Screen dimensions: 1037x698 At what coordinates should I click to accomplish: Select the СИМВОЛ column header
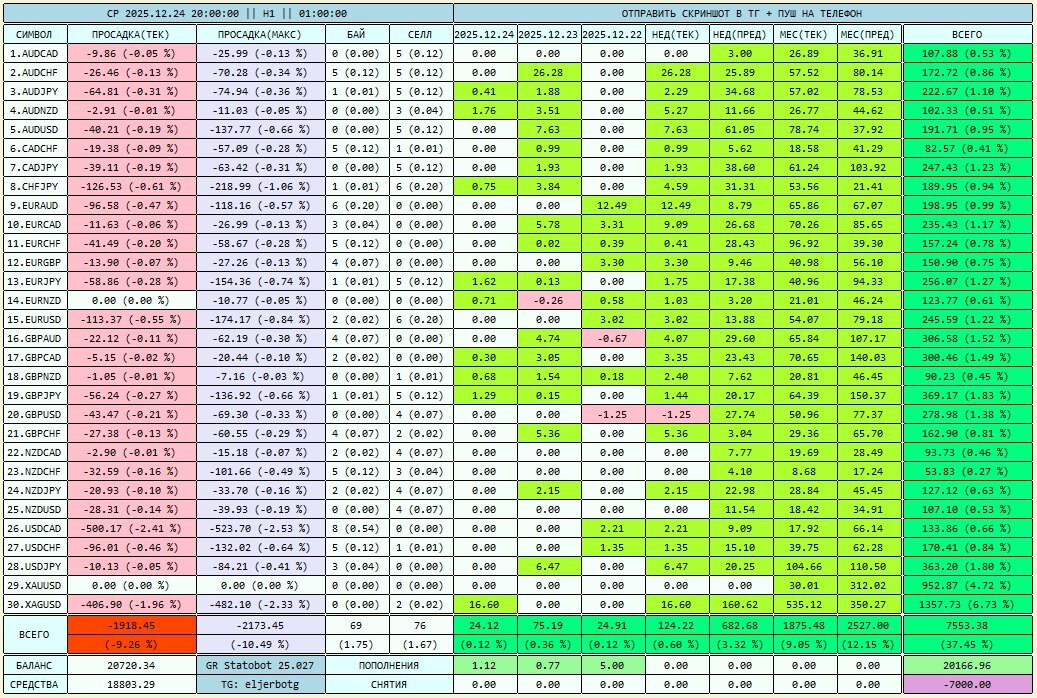pos(34,34)
